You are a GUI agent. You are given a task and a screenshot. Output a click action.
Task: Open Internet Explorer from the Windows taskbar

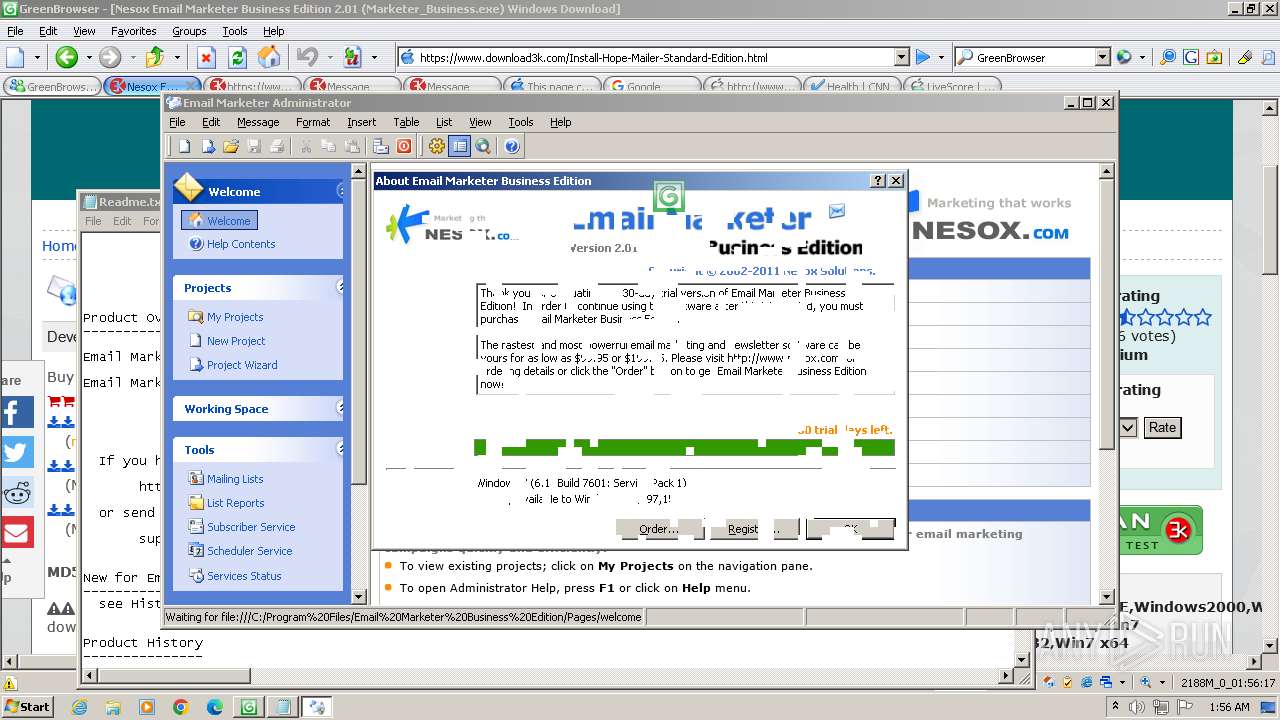pyautogui.click(x=79, y=707)
